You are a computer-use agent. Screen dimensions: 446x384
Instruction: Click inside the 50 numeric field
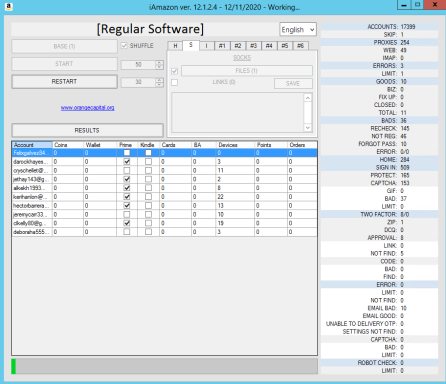point(138,65)
